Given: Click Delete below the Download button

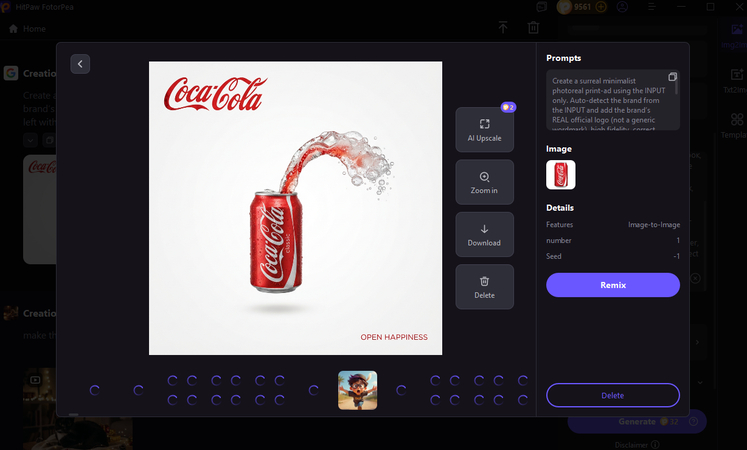Looking at the screenshot, I should click(485, 287).
